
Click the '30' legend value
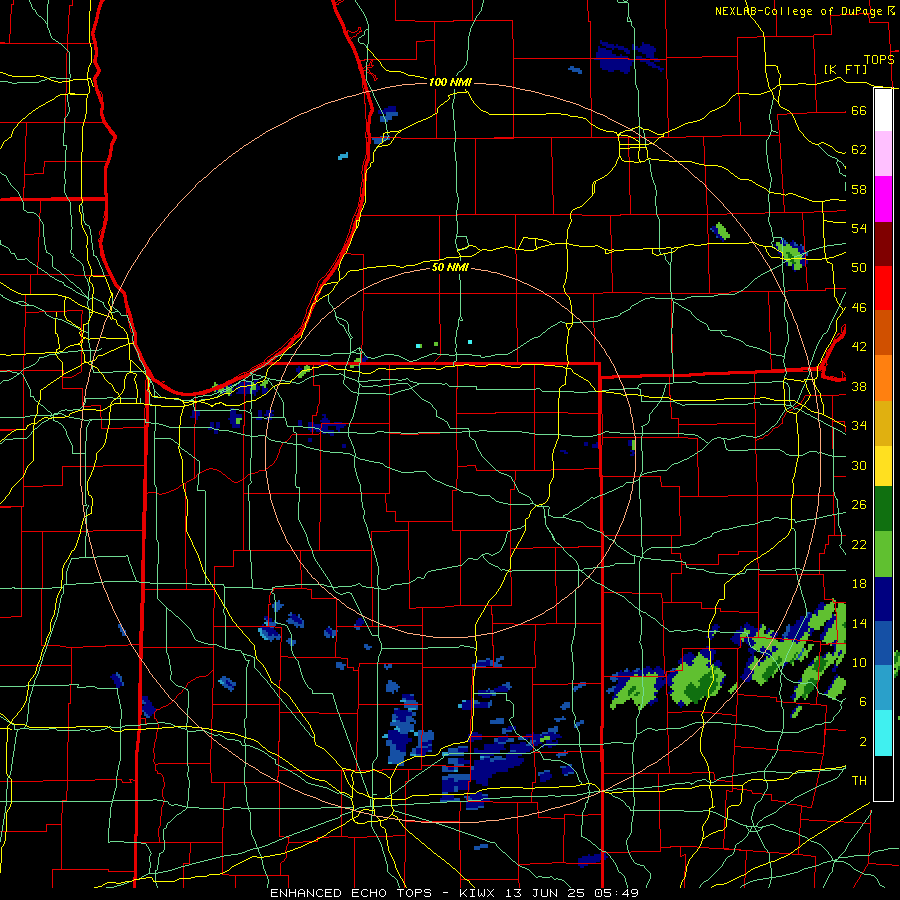point(859,465)
